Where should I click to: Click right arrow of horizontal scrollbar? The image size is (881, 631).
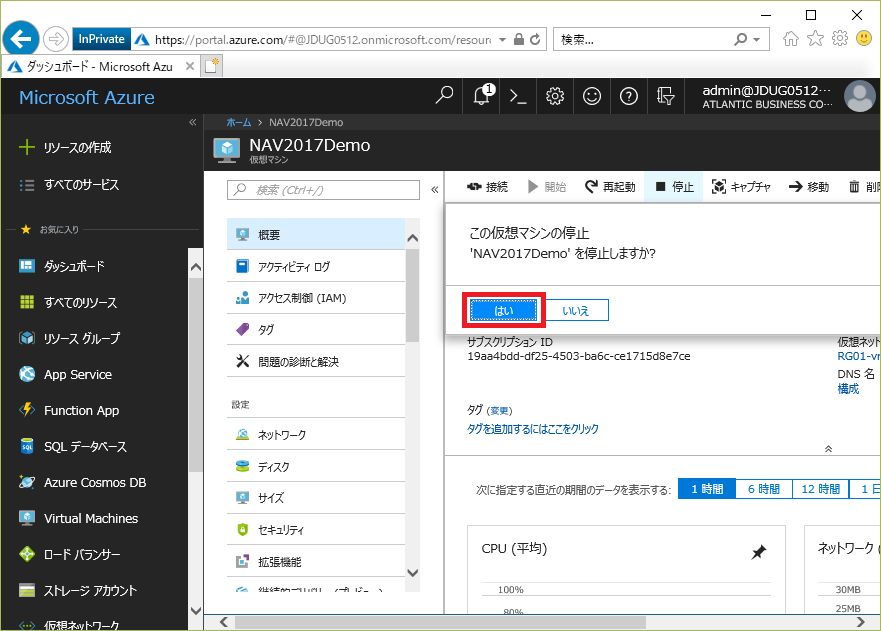pos(860,622)
